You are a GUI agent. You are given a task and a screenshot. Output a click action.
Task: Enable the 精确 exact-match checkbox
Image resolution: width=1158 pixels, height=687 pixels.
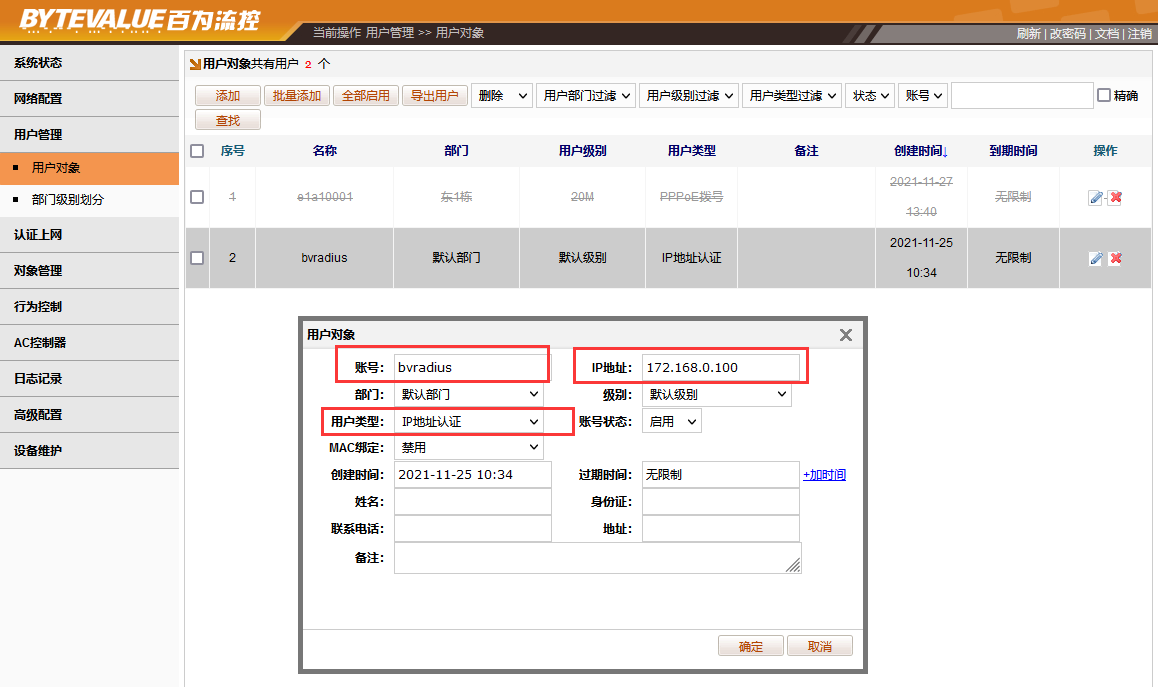(1104, 96)
